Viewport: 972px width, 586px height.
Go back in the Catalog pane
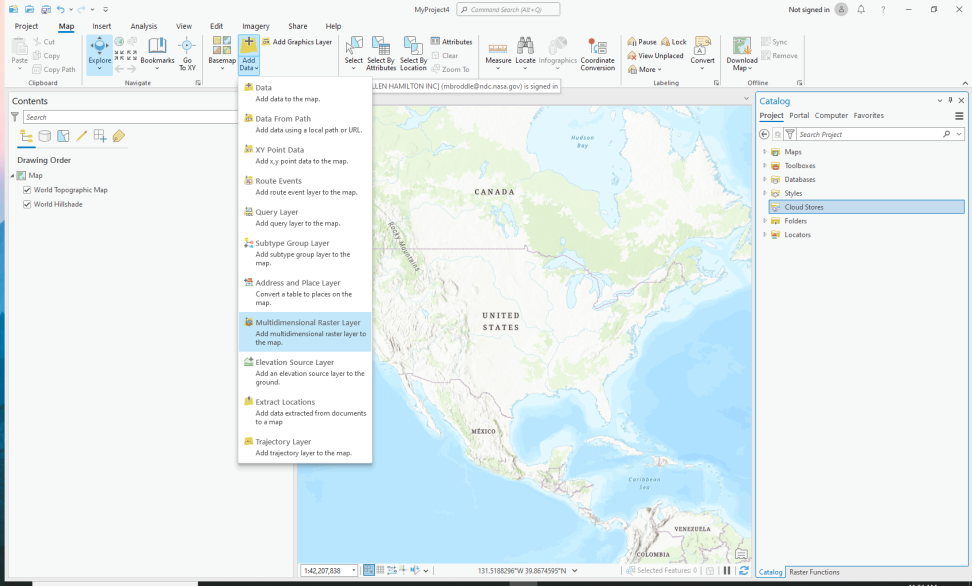click(x=764, y=134)
